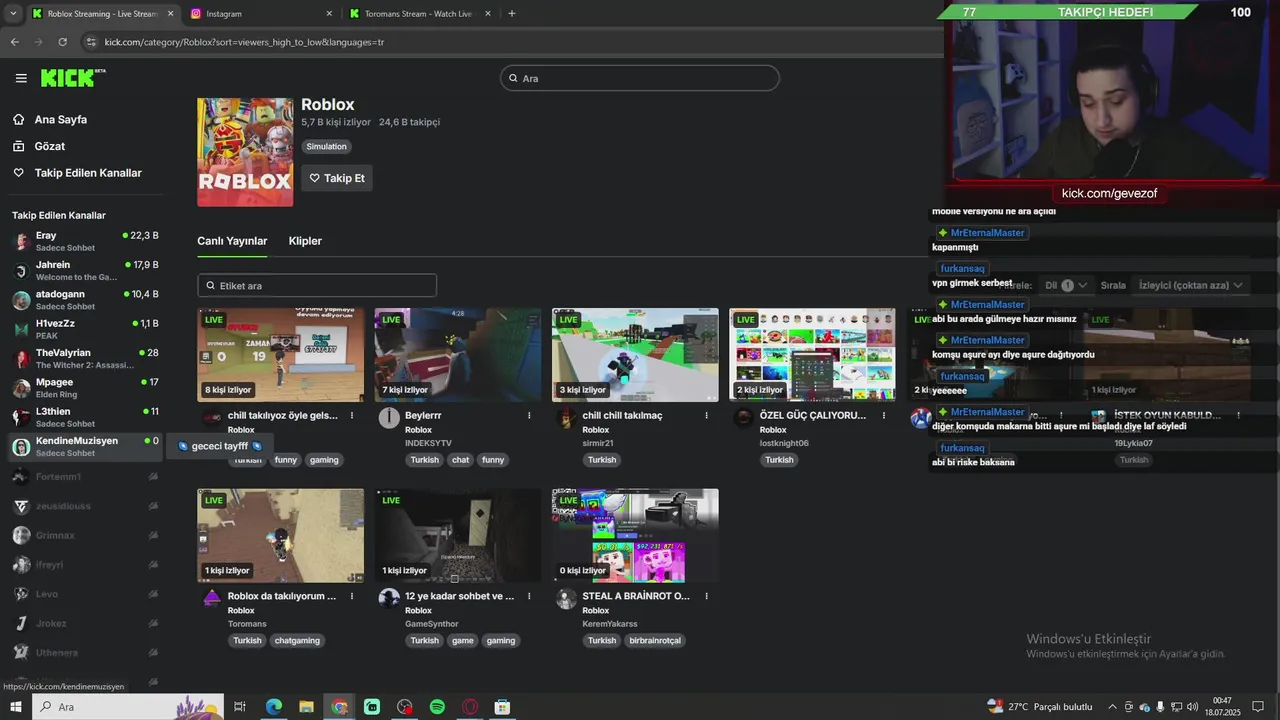This screenshot has height=720, width=1280.
Task: Click the Simulation category tag
Action: click(x=327, y=147)
